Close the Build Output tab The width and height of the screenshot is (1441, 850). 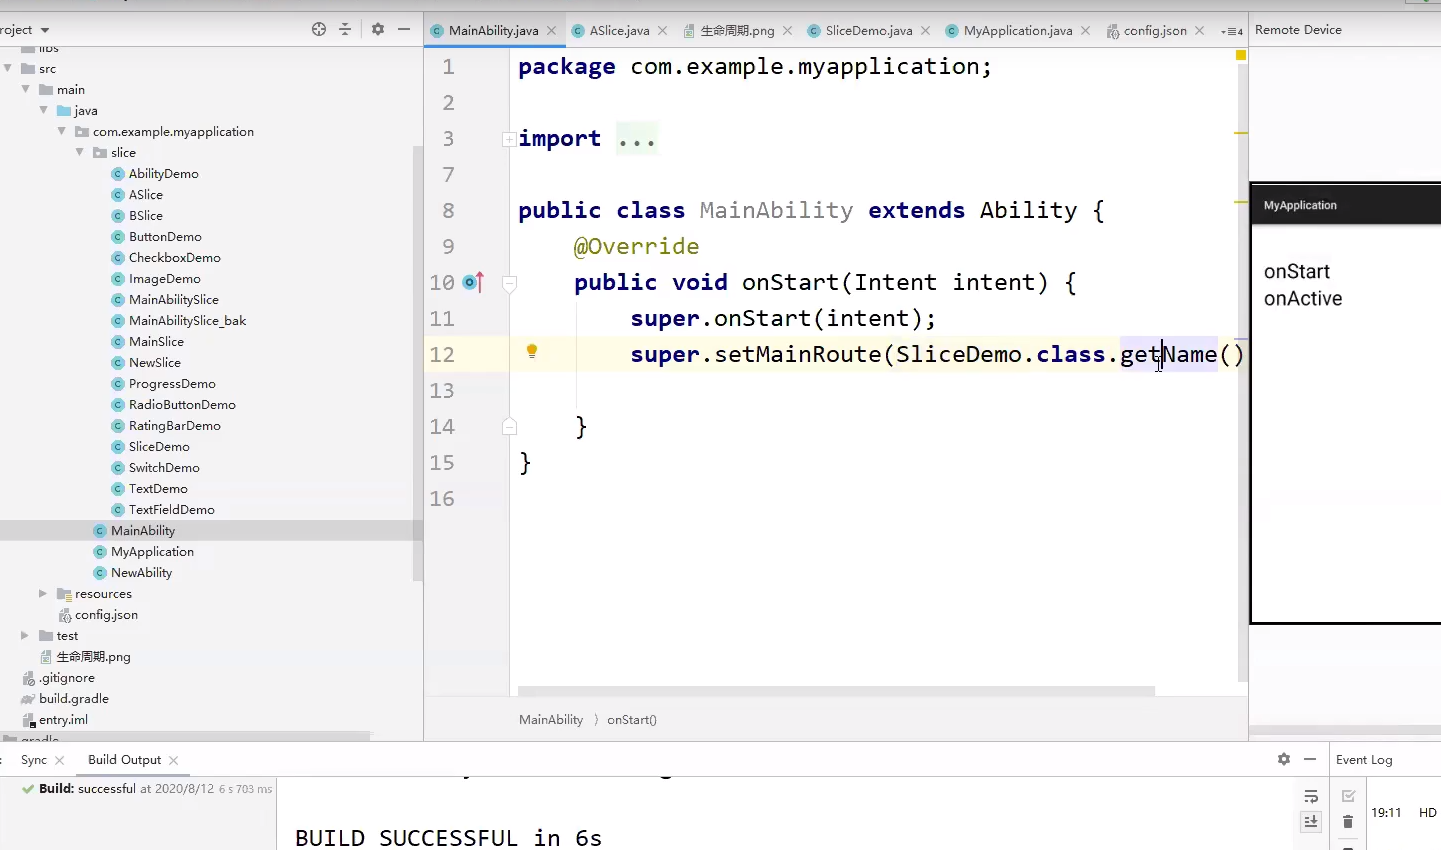point(174,761)
